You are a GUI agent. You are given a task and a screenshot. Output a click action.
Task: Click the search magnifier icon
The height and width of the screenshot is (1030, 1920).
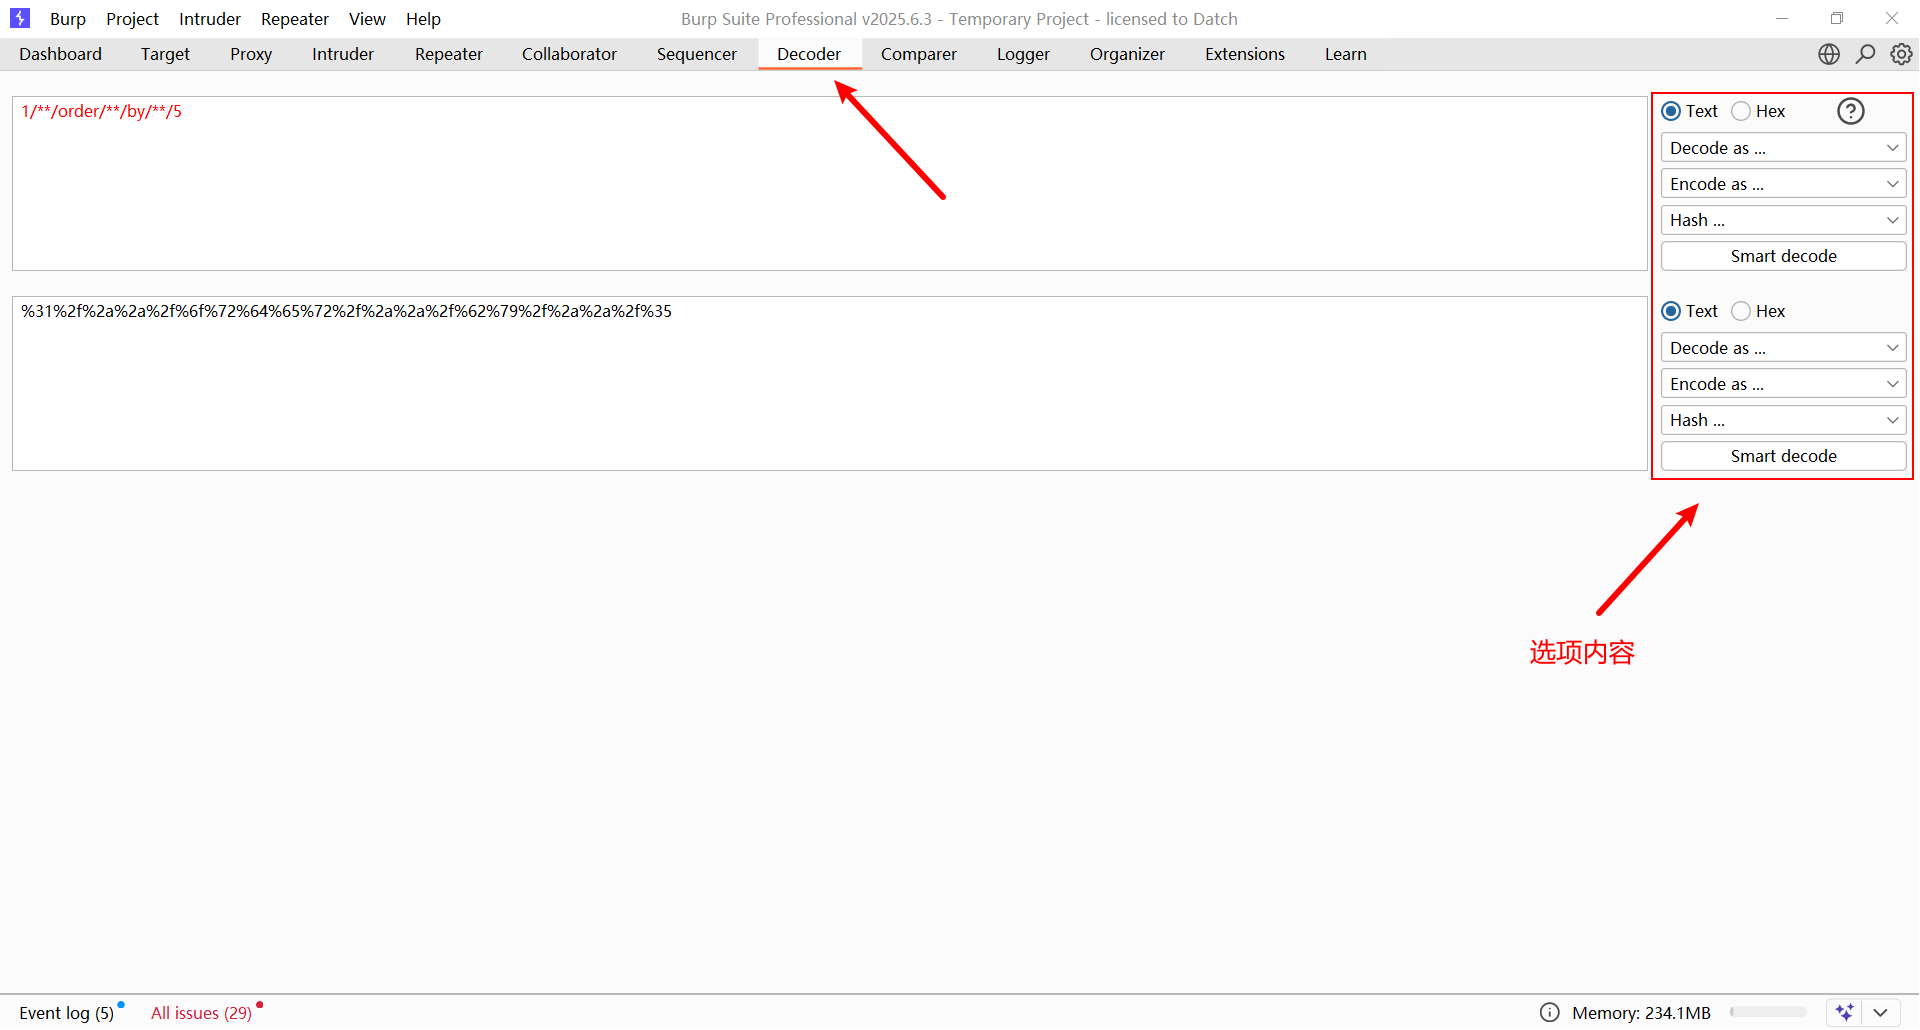[1865, 54]
